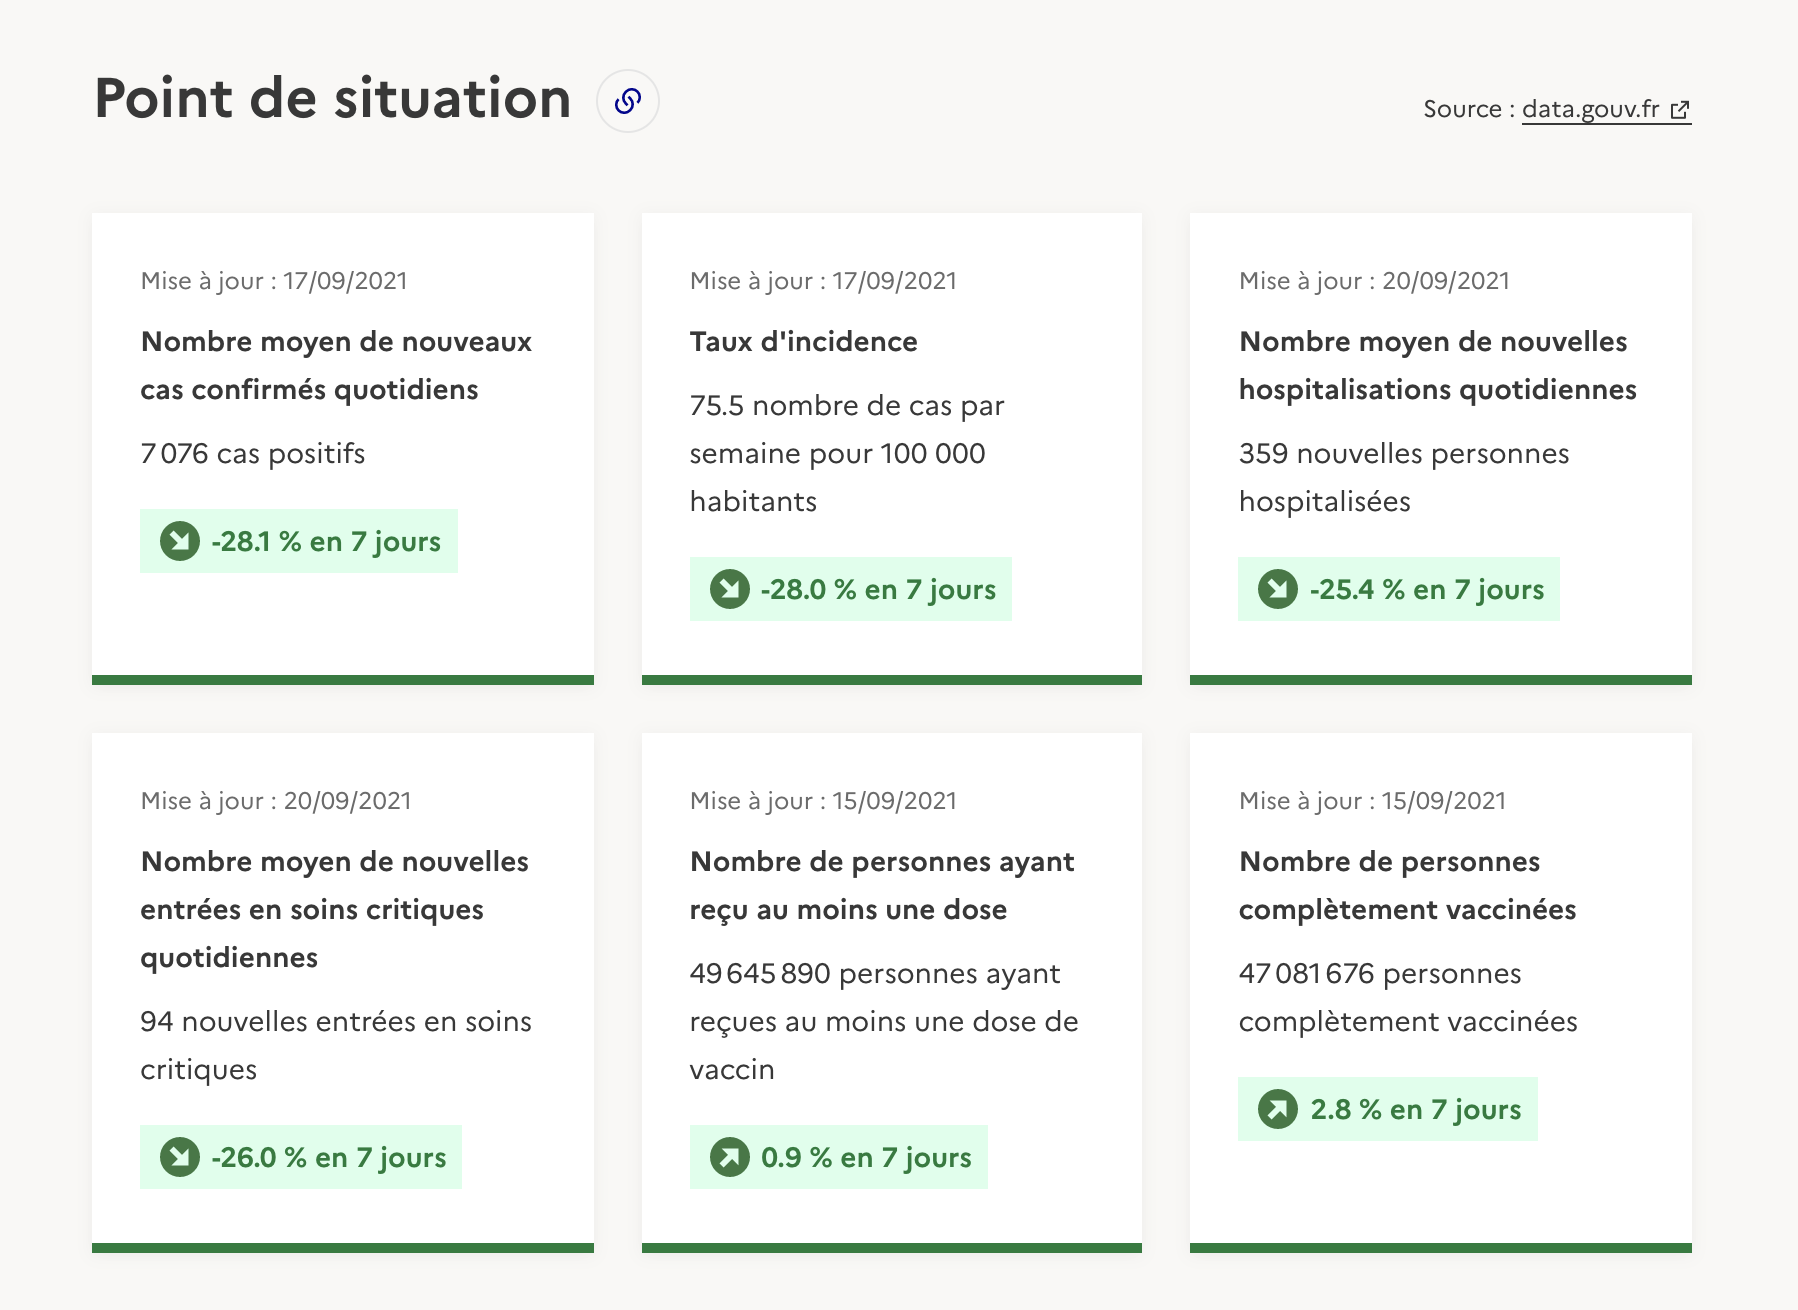Click the '49 645 890 personnes ayant reçues' value
The image size is (1798, 1310).
coord(884,1021)
